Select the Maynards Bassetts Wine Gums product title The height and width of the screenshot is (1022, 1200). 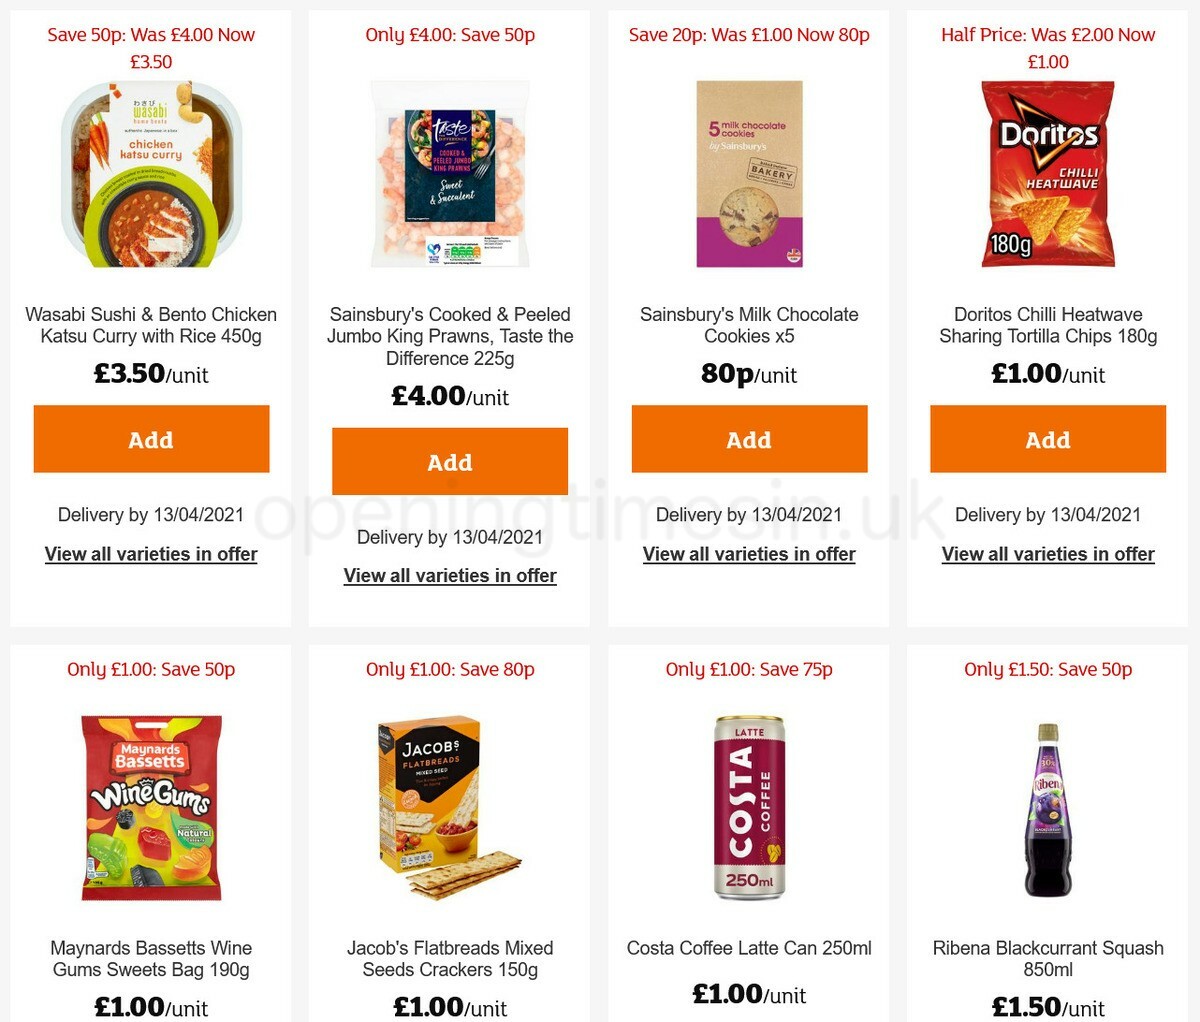click(x=151, y=959)
